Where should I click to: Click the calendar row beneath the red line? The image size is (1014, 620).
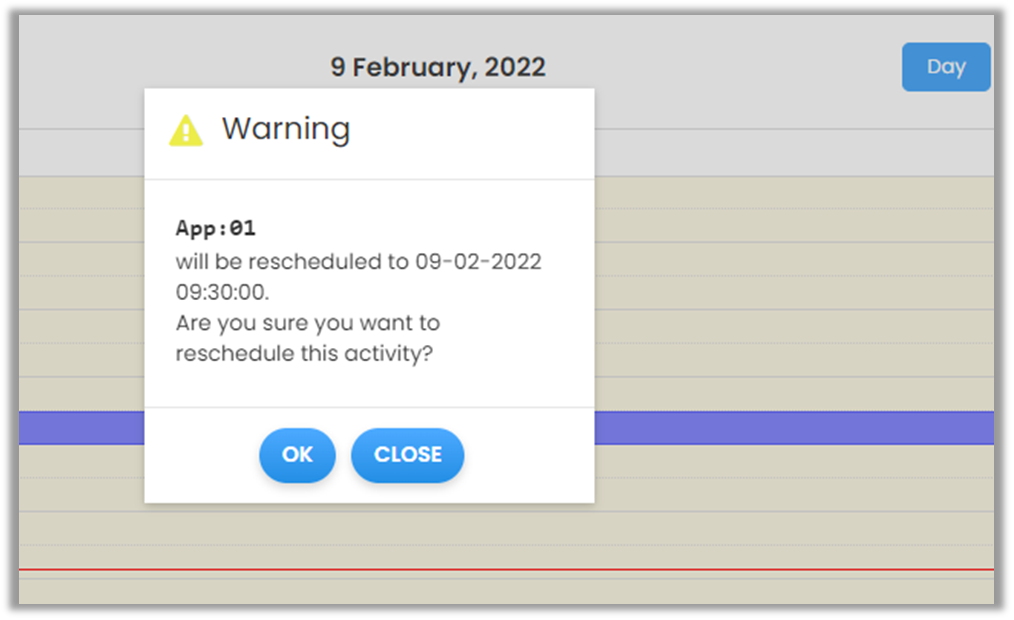coord(500,590)
